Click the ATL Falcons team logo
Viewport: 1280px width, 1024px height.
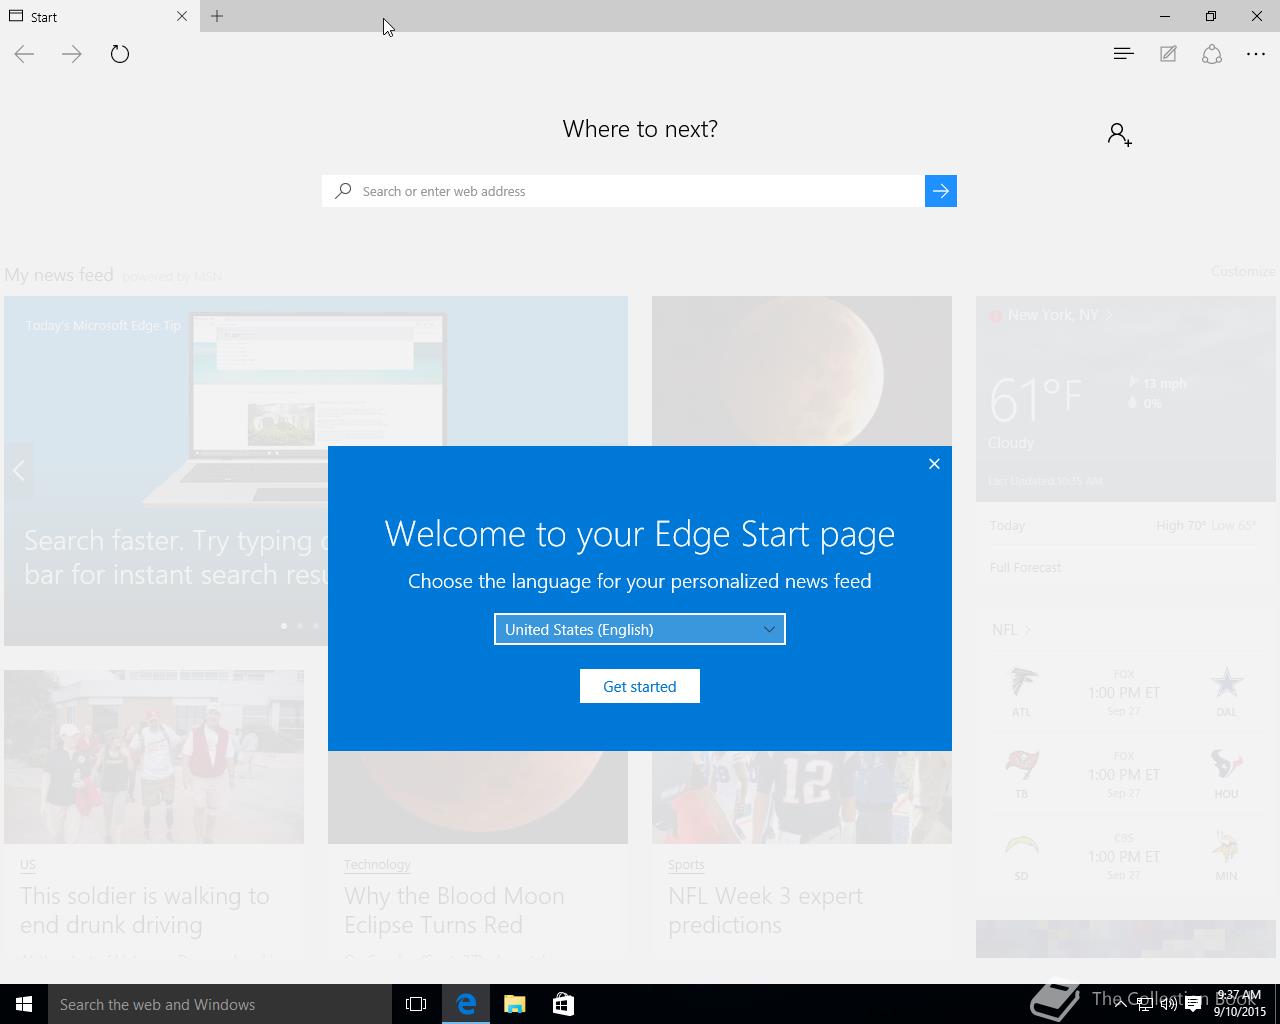[x=1022, y=683]
